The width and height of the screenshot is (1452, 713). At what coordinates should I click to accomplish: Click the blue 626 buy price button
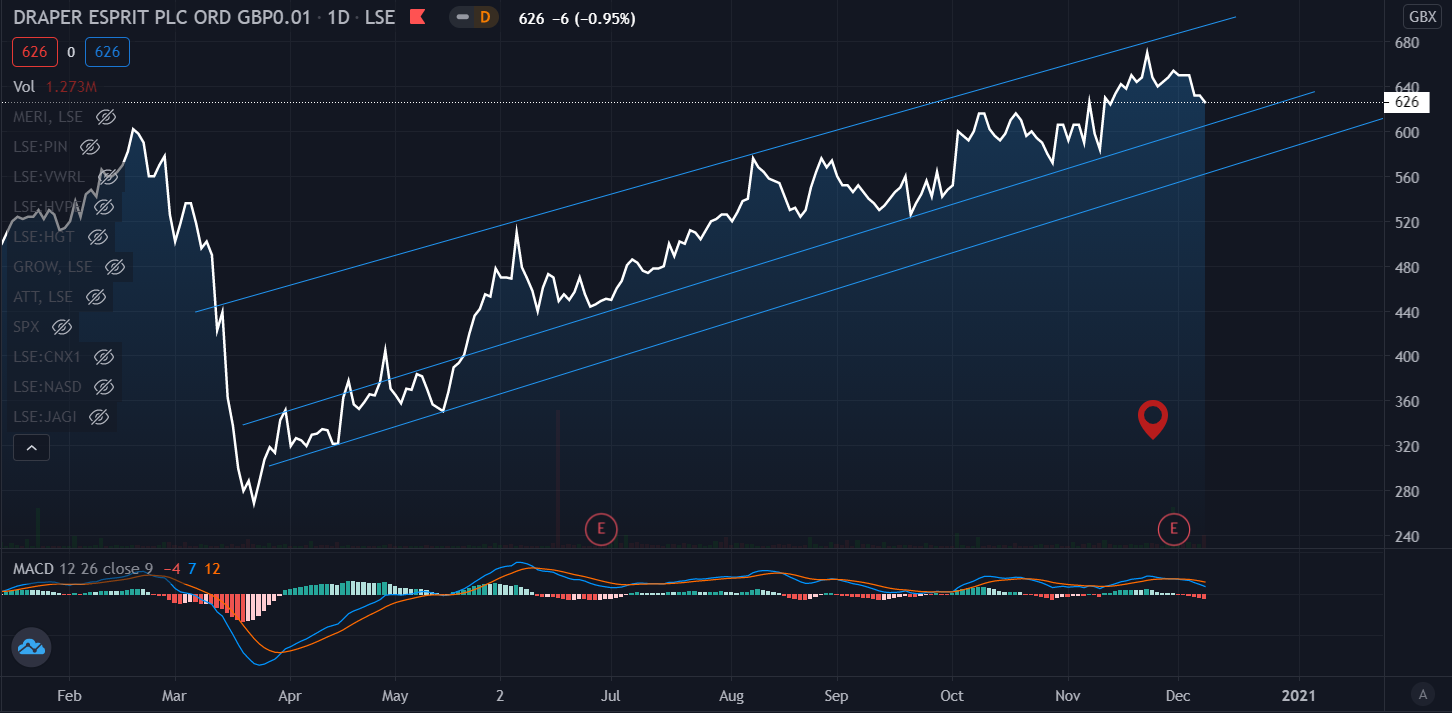pyautogui.click(x=107, y=52)
